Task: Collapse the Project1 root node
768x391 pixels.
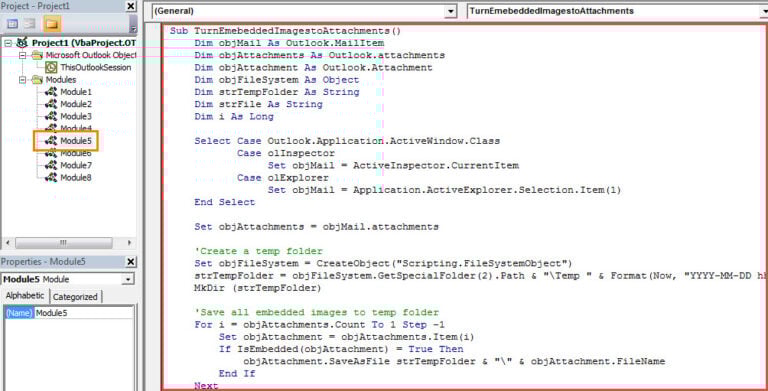Action: [7, 43]
